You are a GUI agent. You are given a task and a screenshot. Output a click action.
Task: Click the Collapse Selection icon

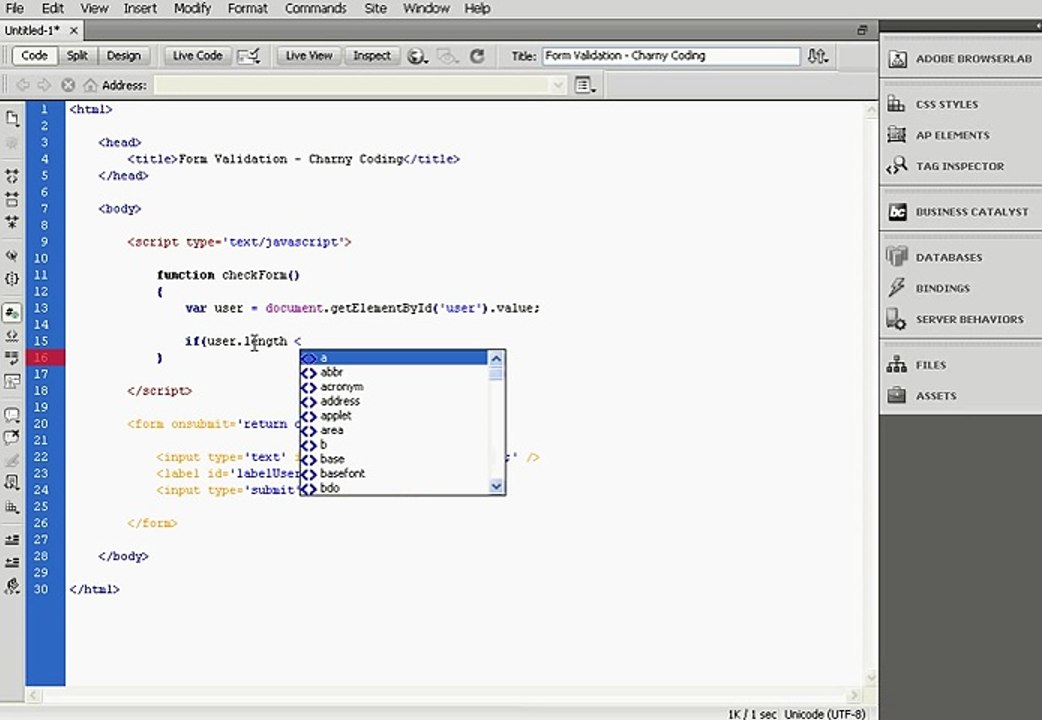click(x=12, y=199)
